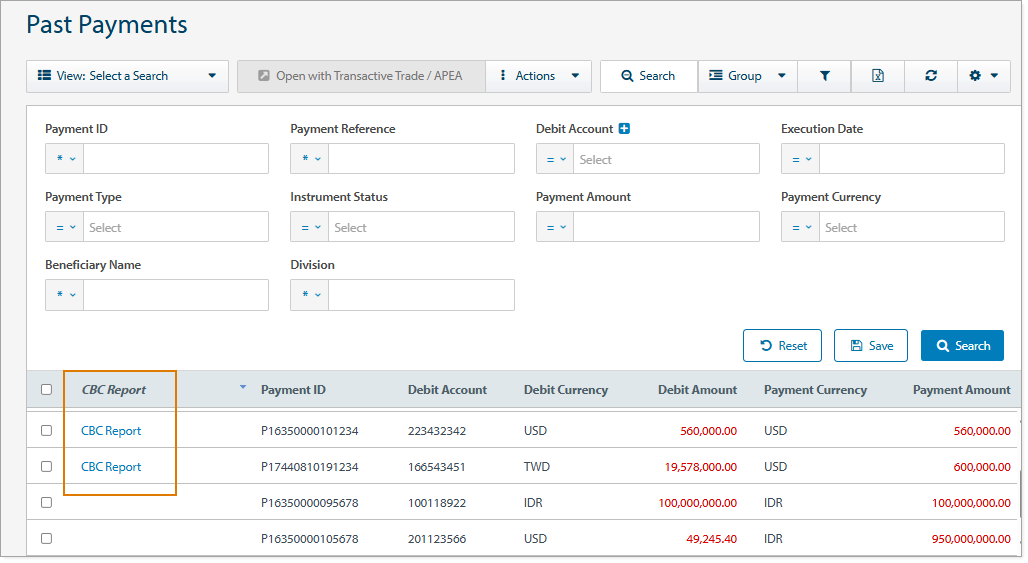Open the settings gear menu

(983, 76)
